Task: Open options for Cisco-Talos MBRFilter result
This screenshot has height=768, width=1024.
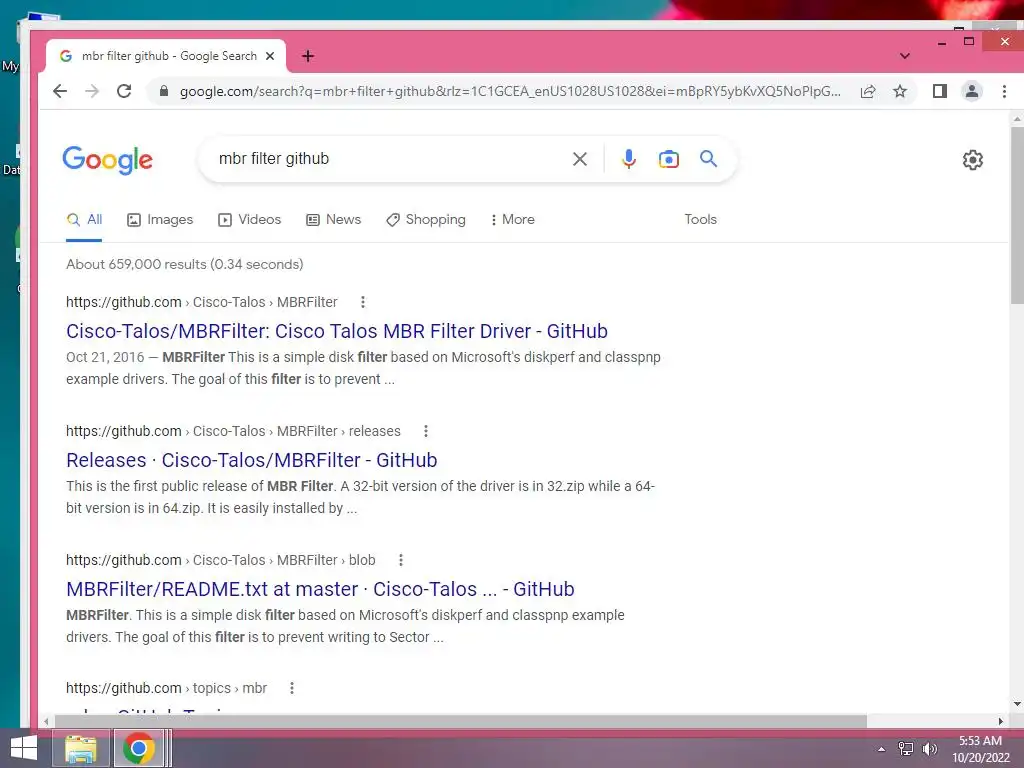Action: coord(363,302)
